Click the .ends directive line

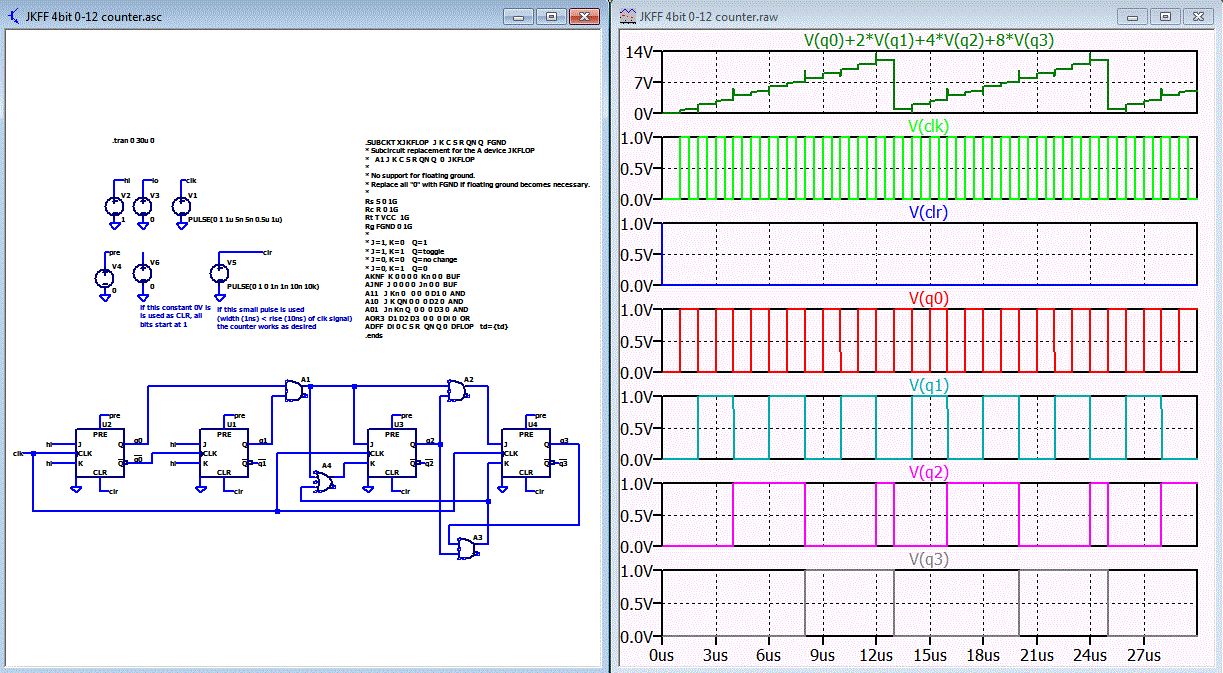coord(374,336)
